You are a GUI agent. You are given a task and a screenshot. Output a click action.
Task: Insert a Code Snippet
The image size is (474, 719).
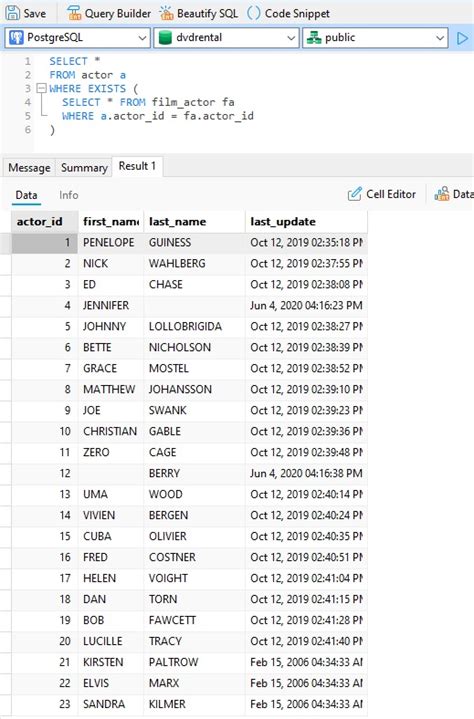(288, 13)
